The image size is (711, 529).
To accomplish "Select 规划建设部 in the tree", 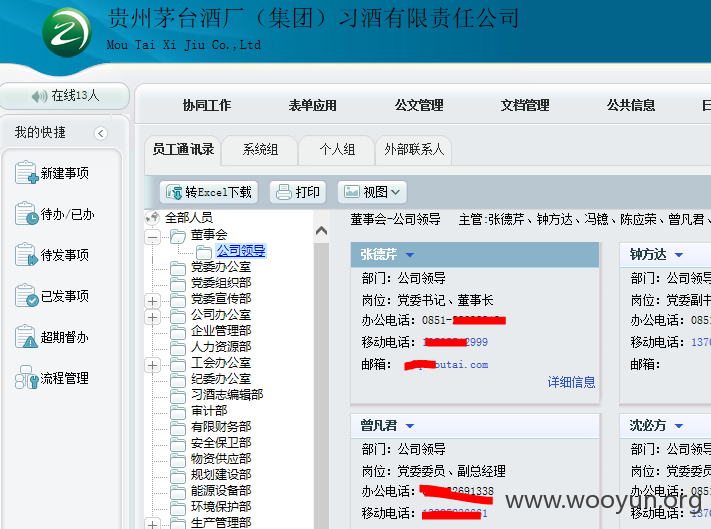I will (x=221, y=475).
